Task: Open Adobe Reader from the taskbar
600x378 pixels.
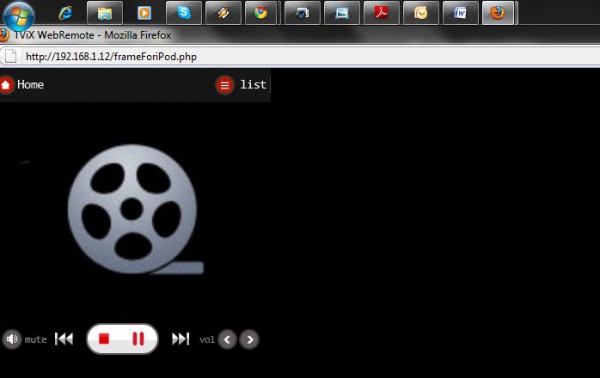Action: click(381, 13)
